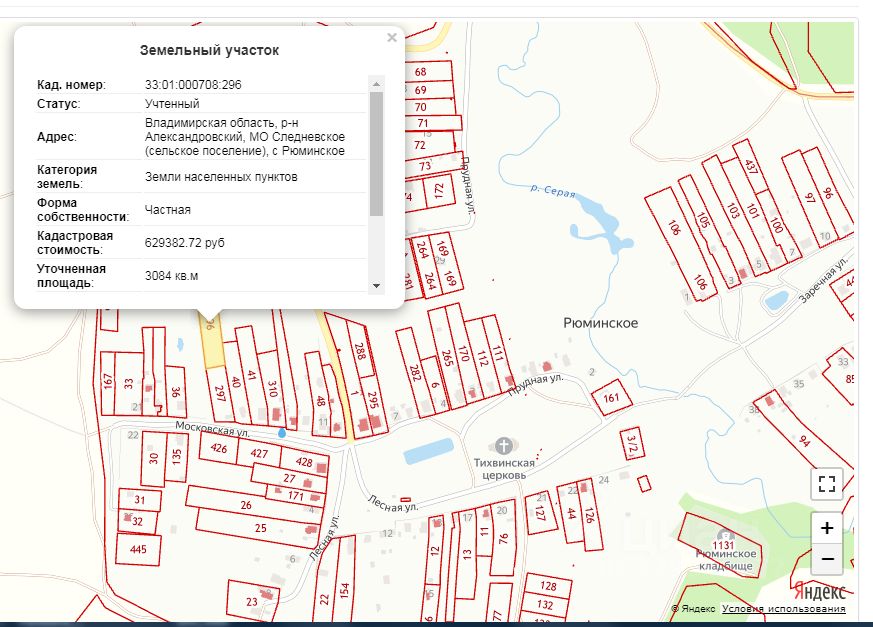Screen dimensions: 873x627
Task: Select parcel 172 on the map
Action: tap(439, 190)
